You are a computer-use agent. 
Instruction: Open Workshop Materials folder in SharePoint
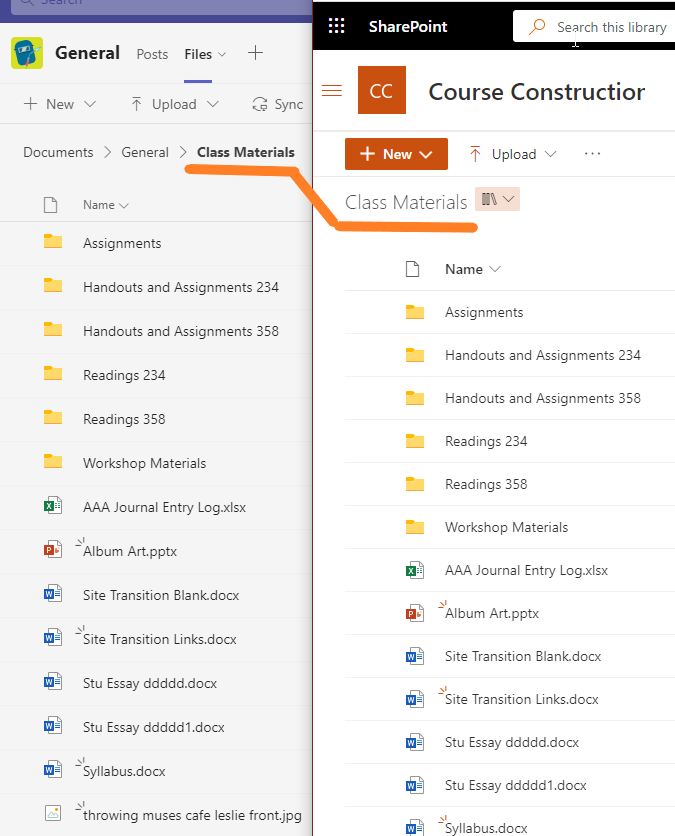pos(507,527)
